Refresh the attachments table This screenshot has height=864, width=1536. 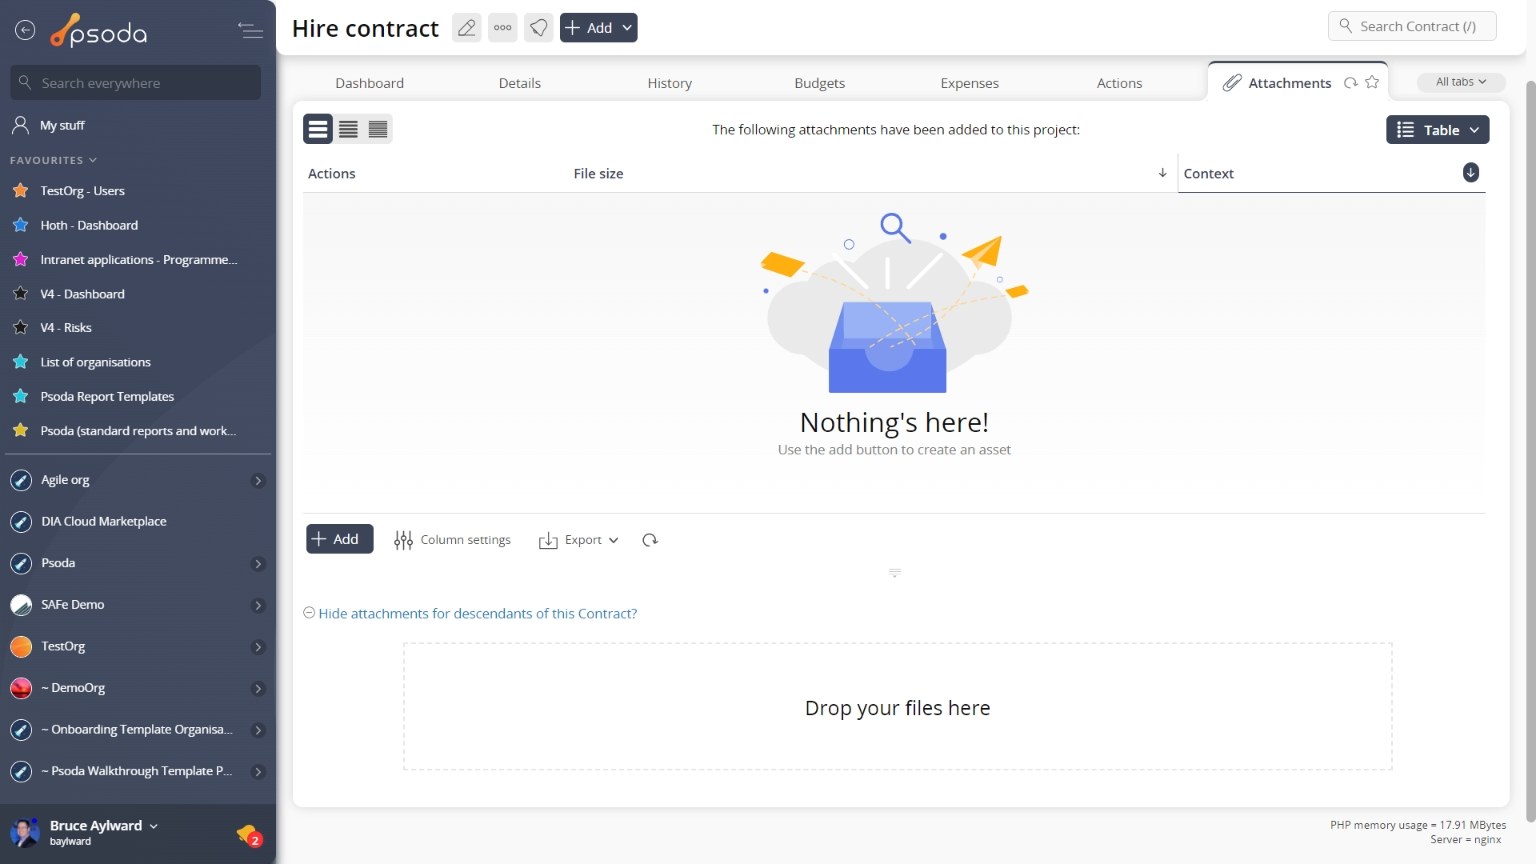coord(650,540)
